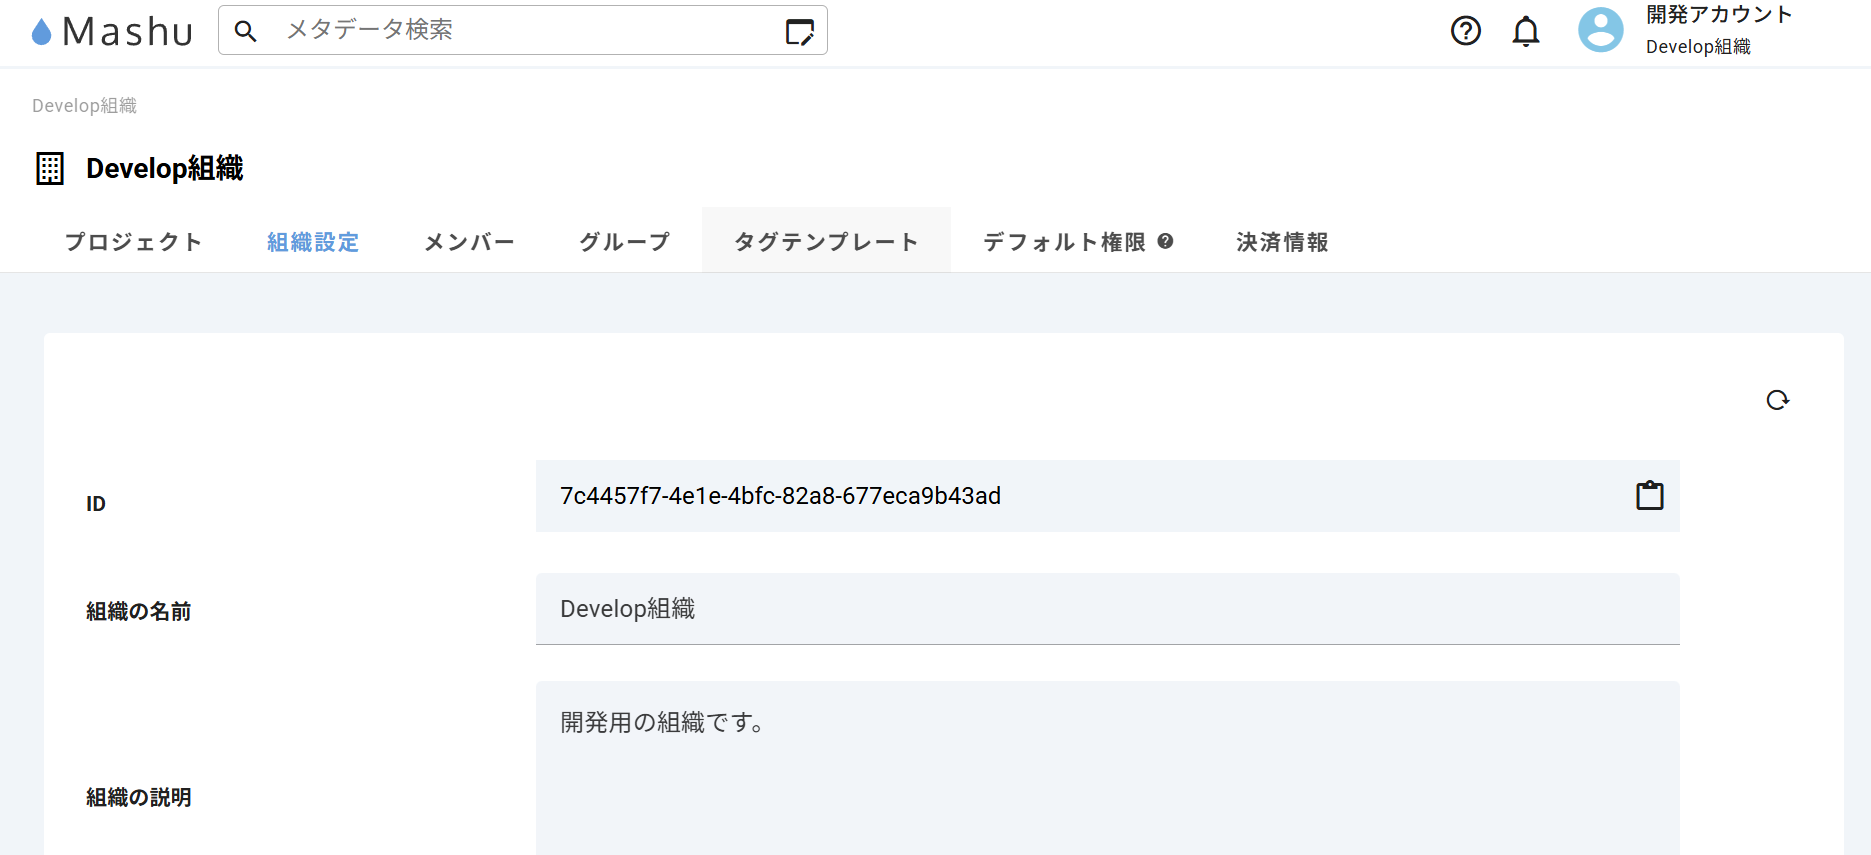Image resolution: width=1871 pixels, height=855 pixels.
Task: Click the reload refresh icon
Action: pyautogui.click(x=1777, y=400)
